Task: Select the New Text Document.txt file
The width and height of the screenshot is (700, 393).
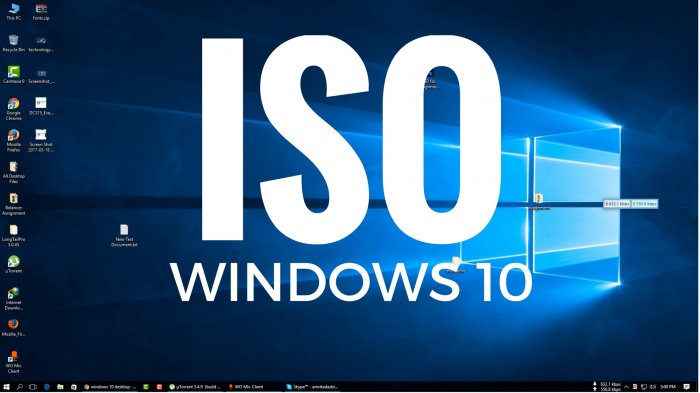Action: (124, 236)
